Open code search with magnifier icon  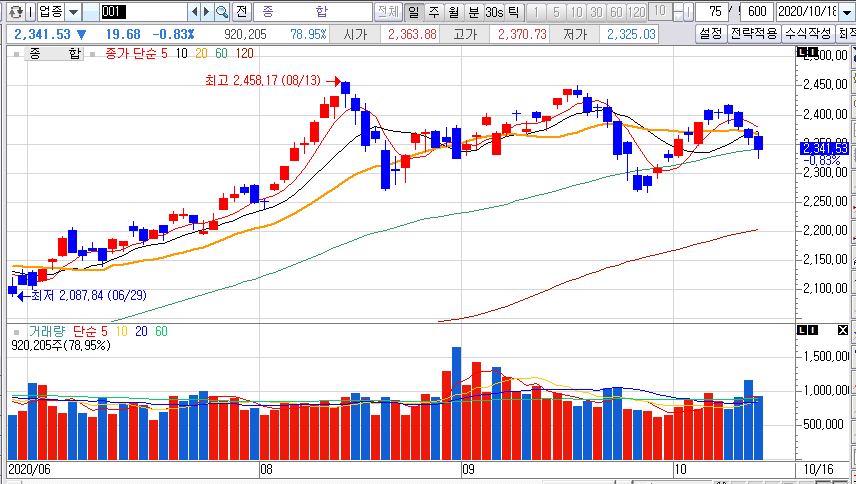click(222, 11)
